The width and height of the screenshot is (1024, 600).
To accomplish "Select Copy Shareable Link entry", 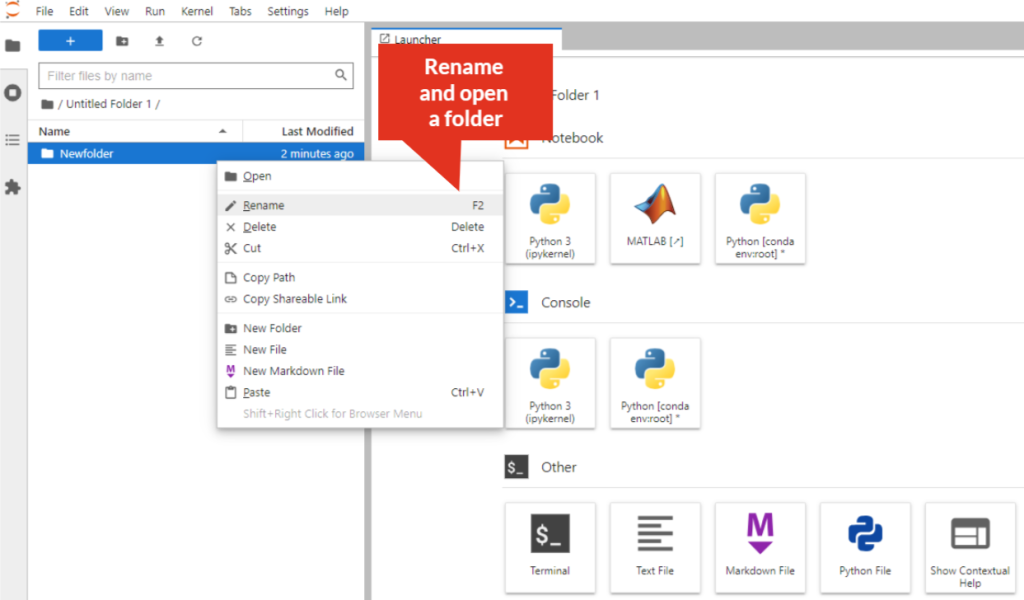I will coord(360,299).
